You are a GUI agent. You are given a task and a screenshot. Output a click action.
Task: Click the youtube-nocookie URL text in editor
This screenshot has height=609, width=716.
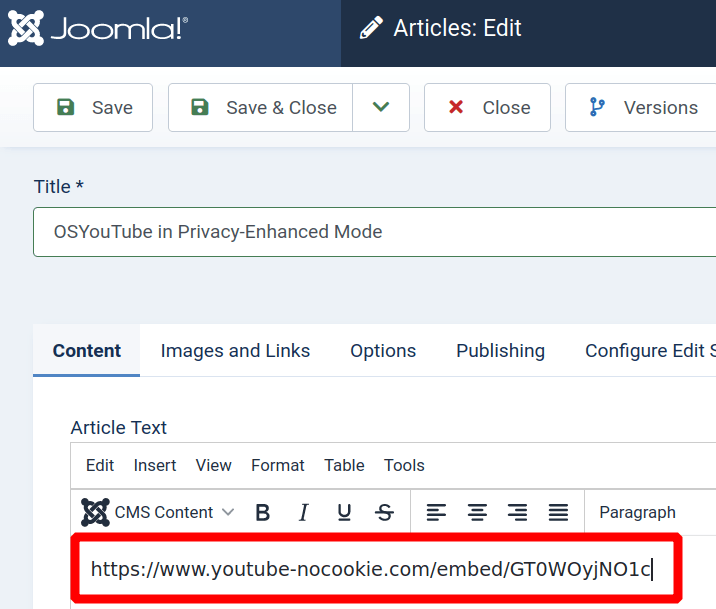tap(371, 569)
